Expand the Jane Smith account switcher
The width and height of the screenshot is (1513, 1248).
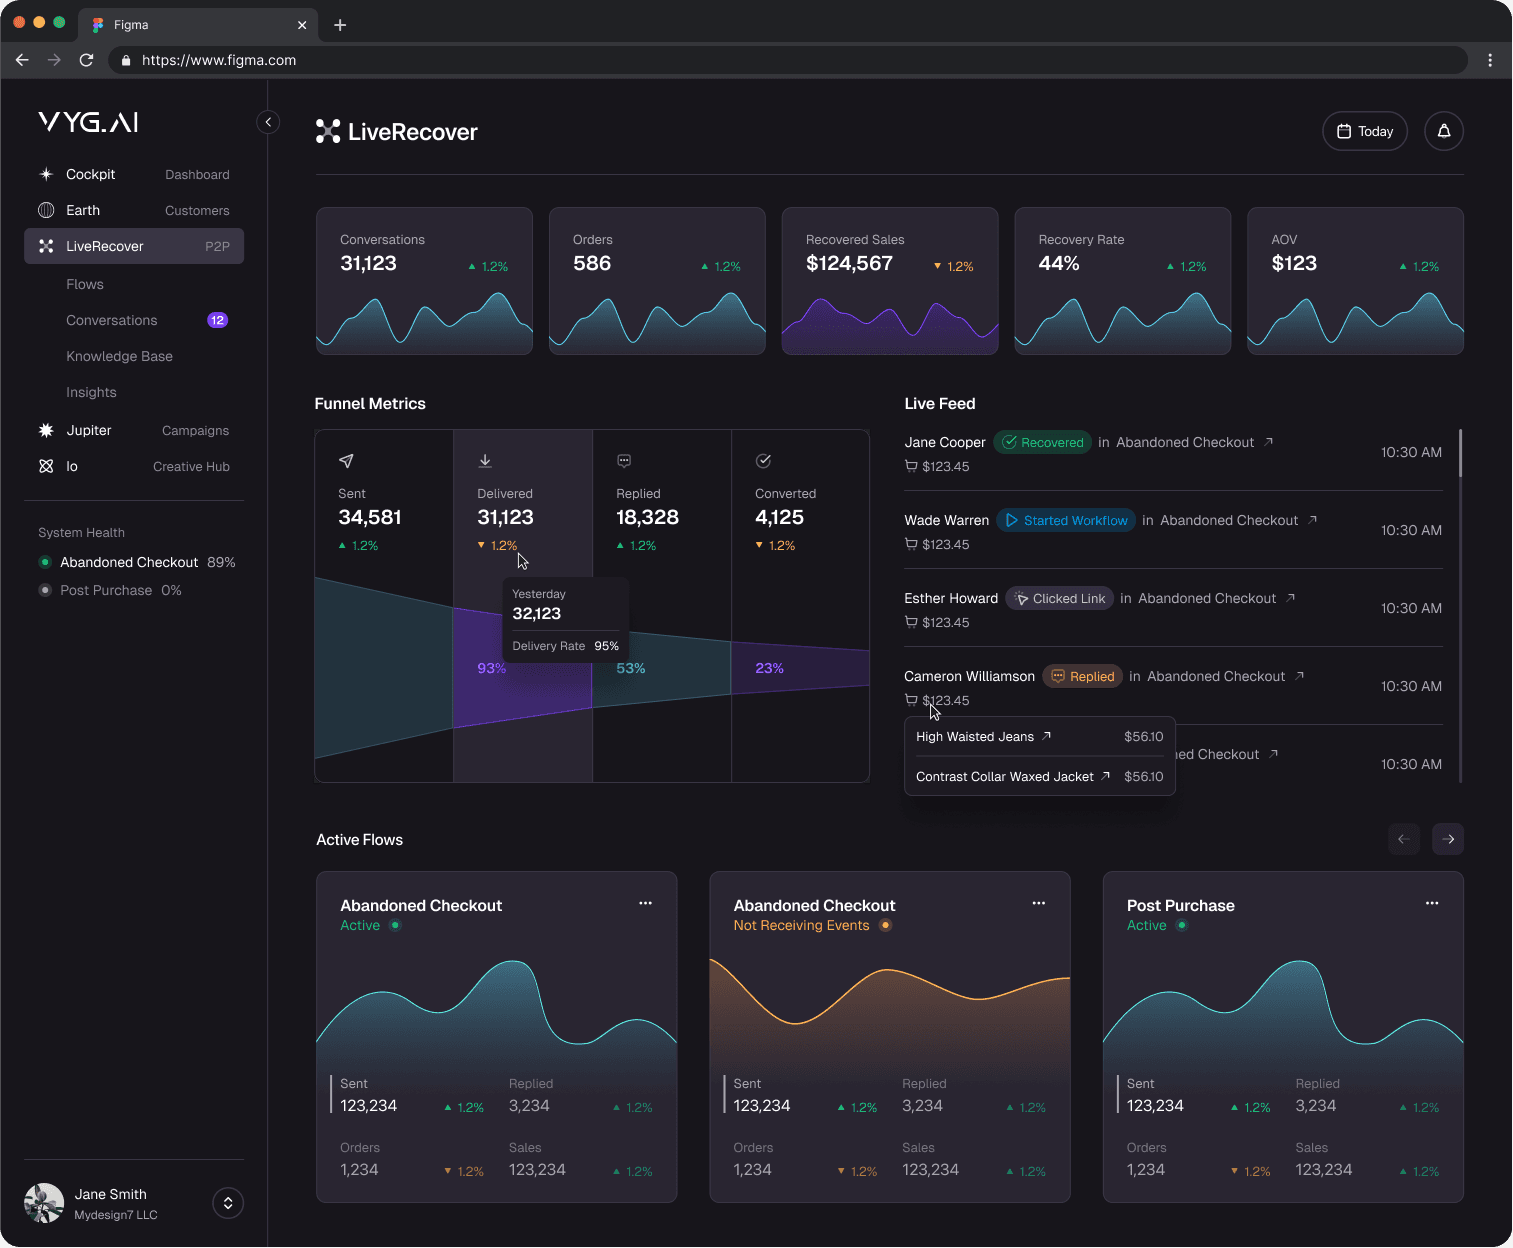pos(227,1203)
